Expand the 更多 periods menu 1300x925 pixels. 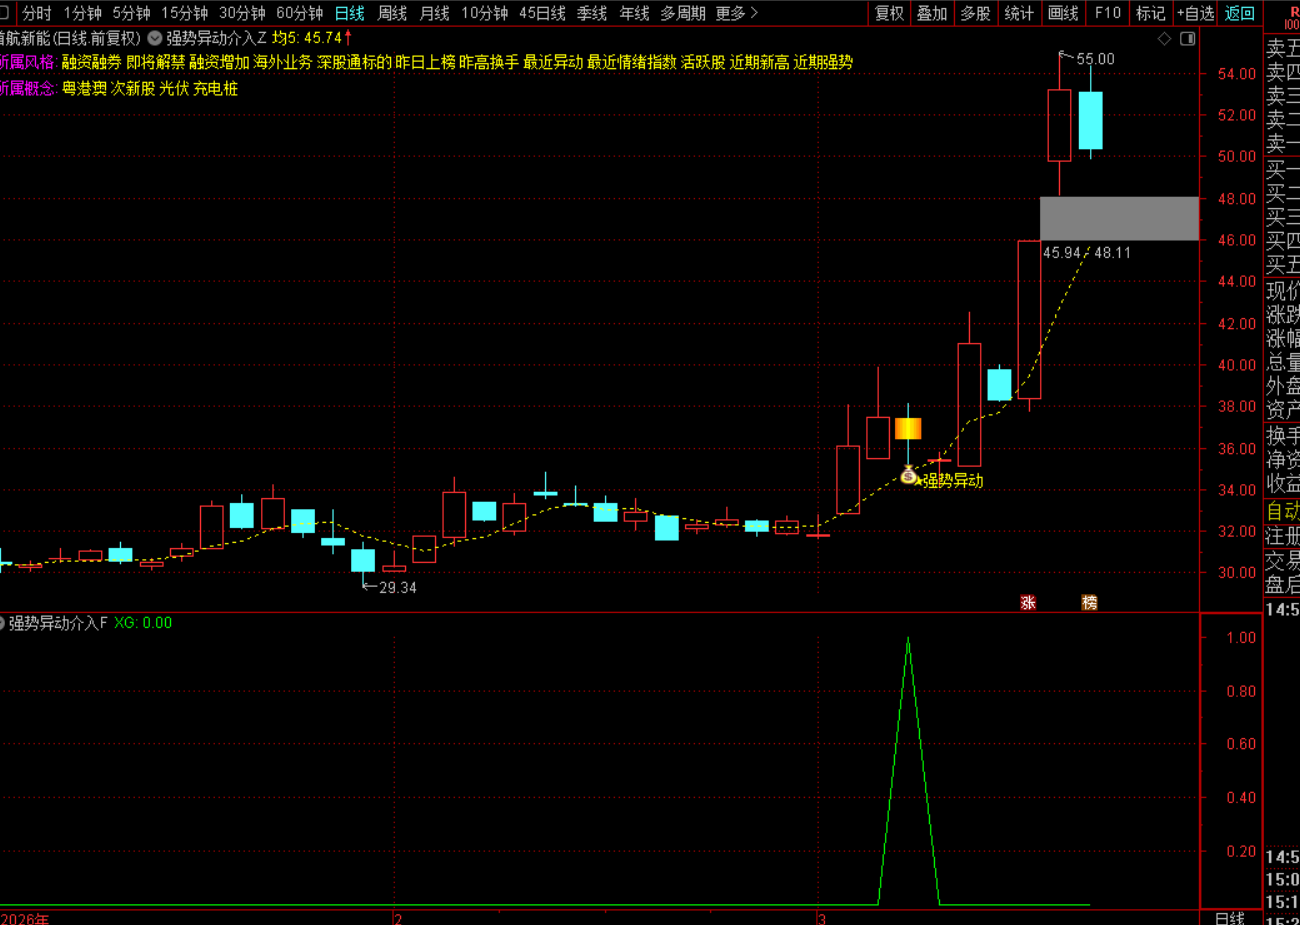736,13
